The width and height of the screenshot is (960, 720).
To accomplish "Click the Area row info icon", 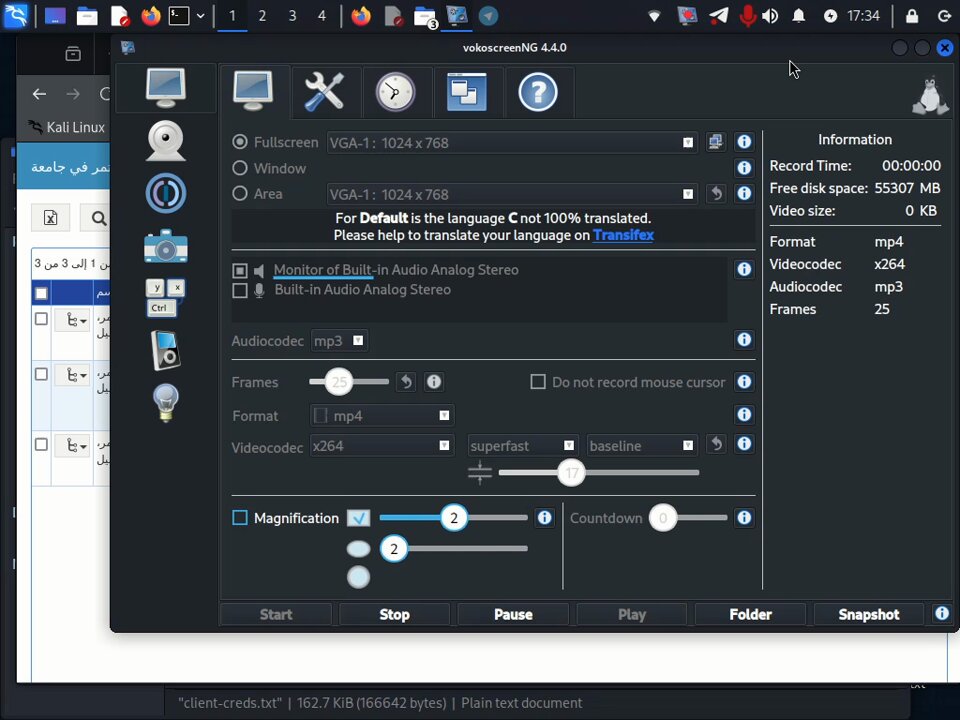I will 744,193.
